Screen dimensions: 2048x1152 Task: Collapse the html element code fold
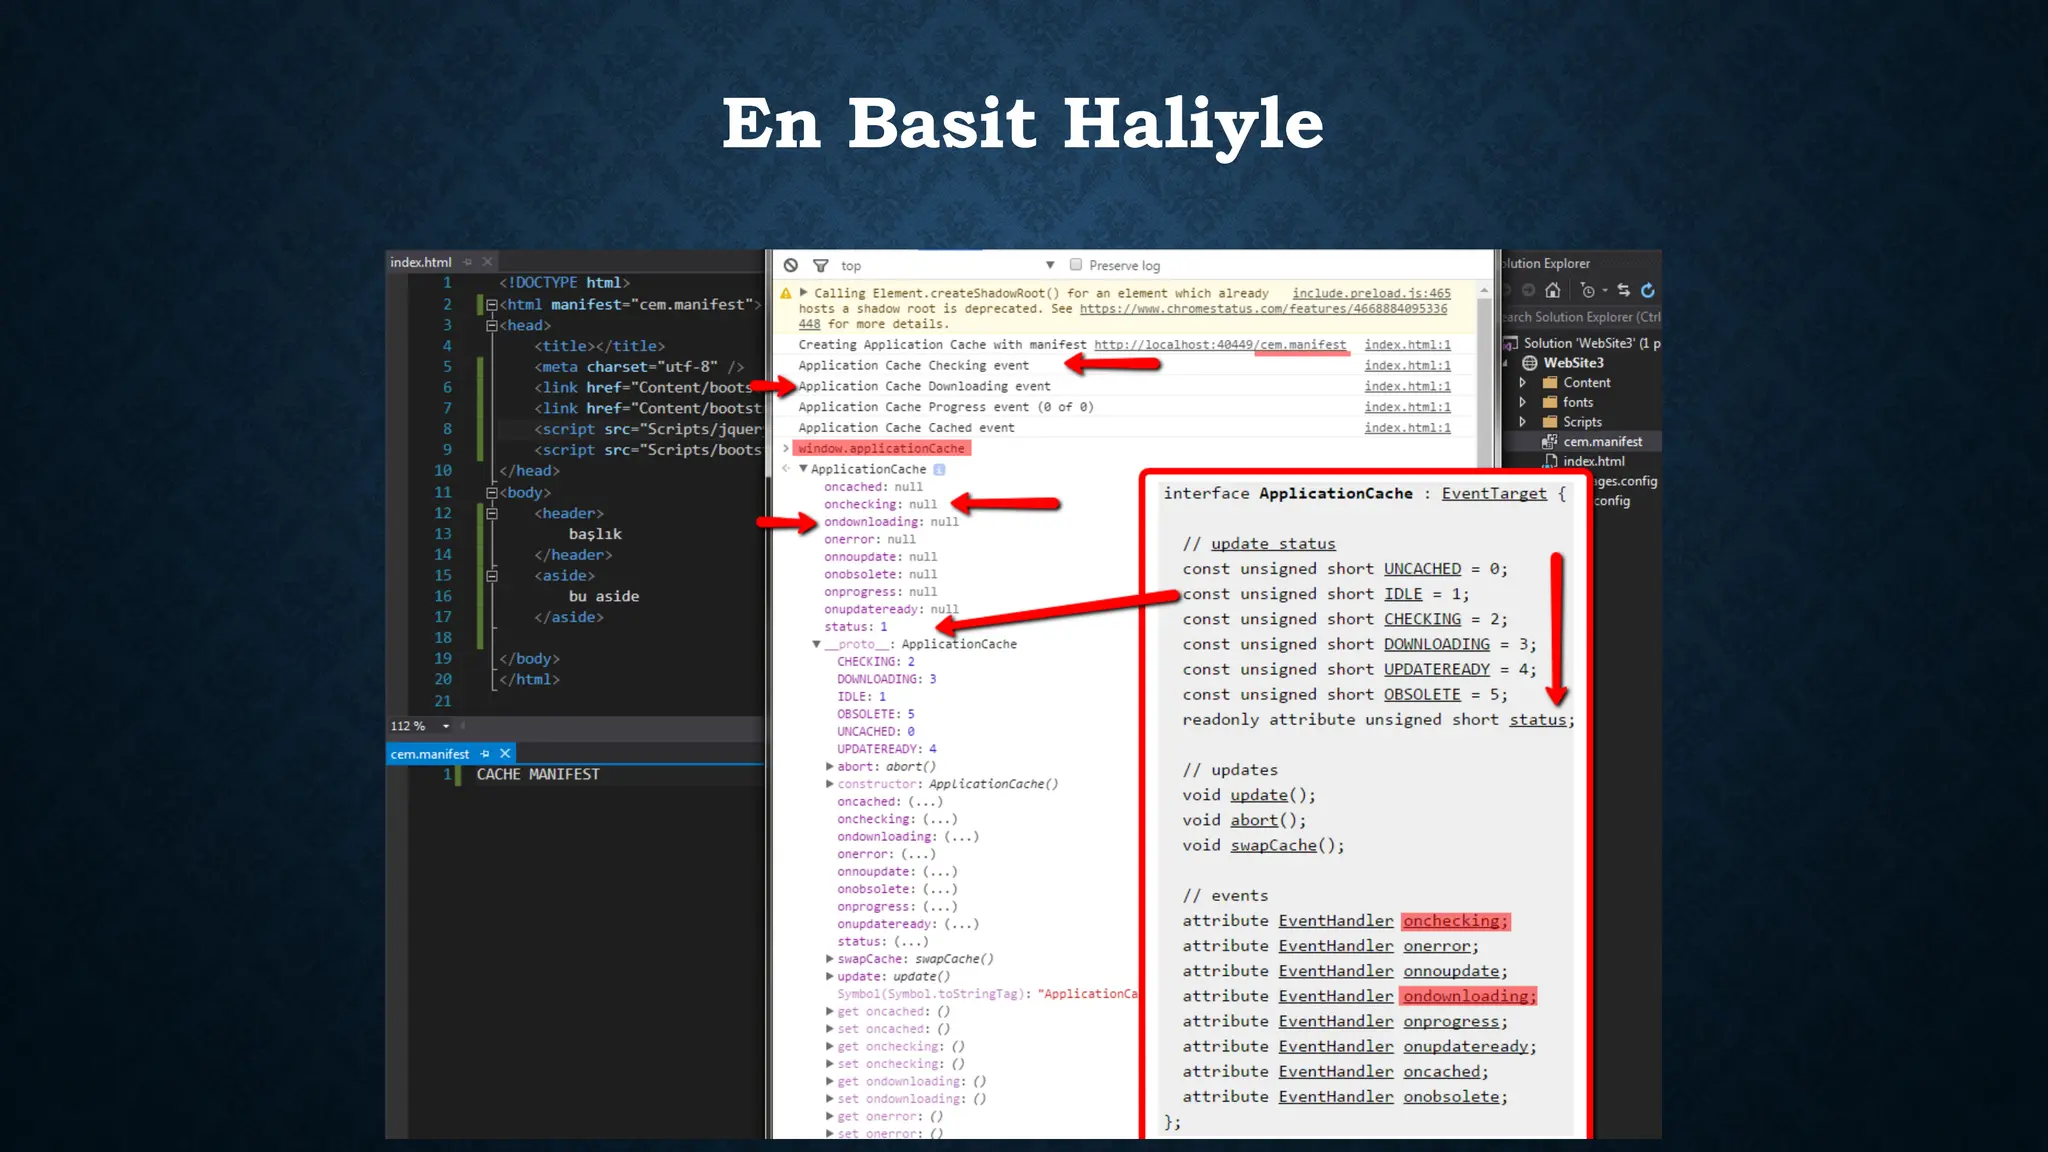pyautogui.click(x=491, y=304)
